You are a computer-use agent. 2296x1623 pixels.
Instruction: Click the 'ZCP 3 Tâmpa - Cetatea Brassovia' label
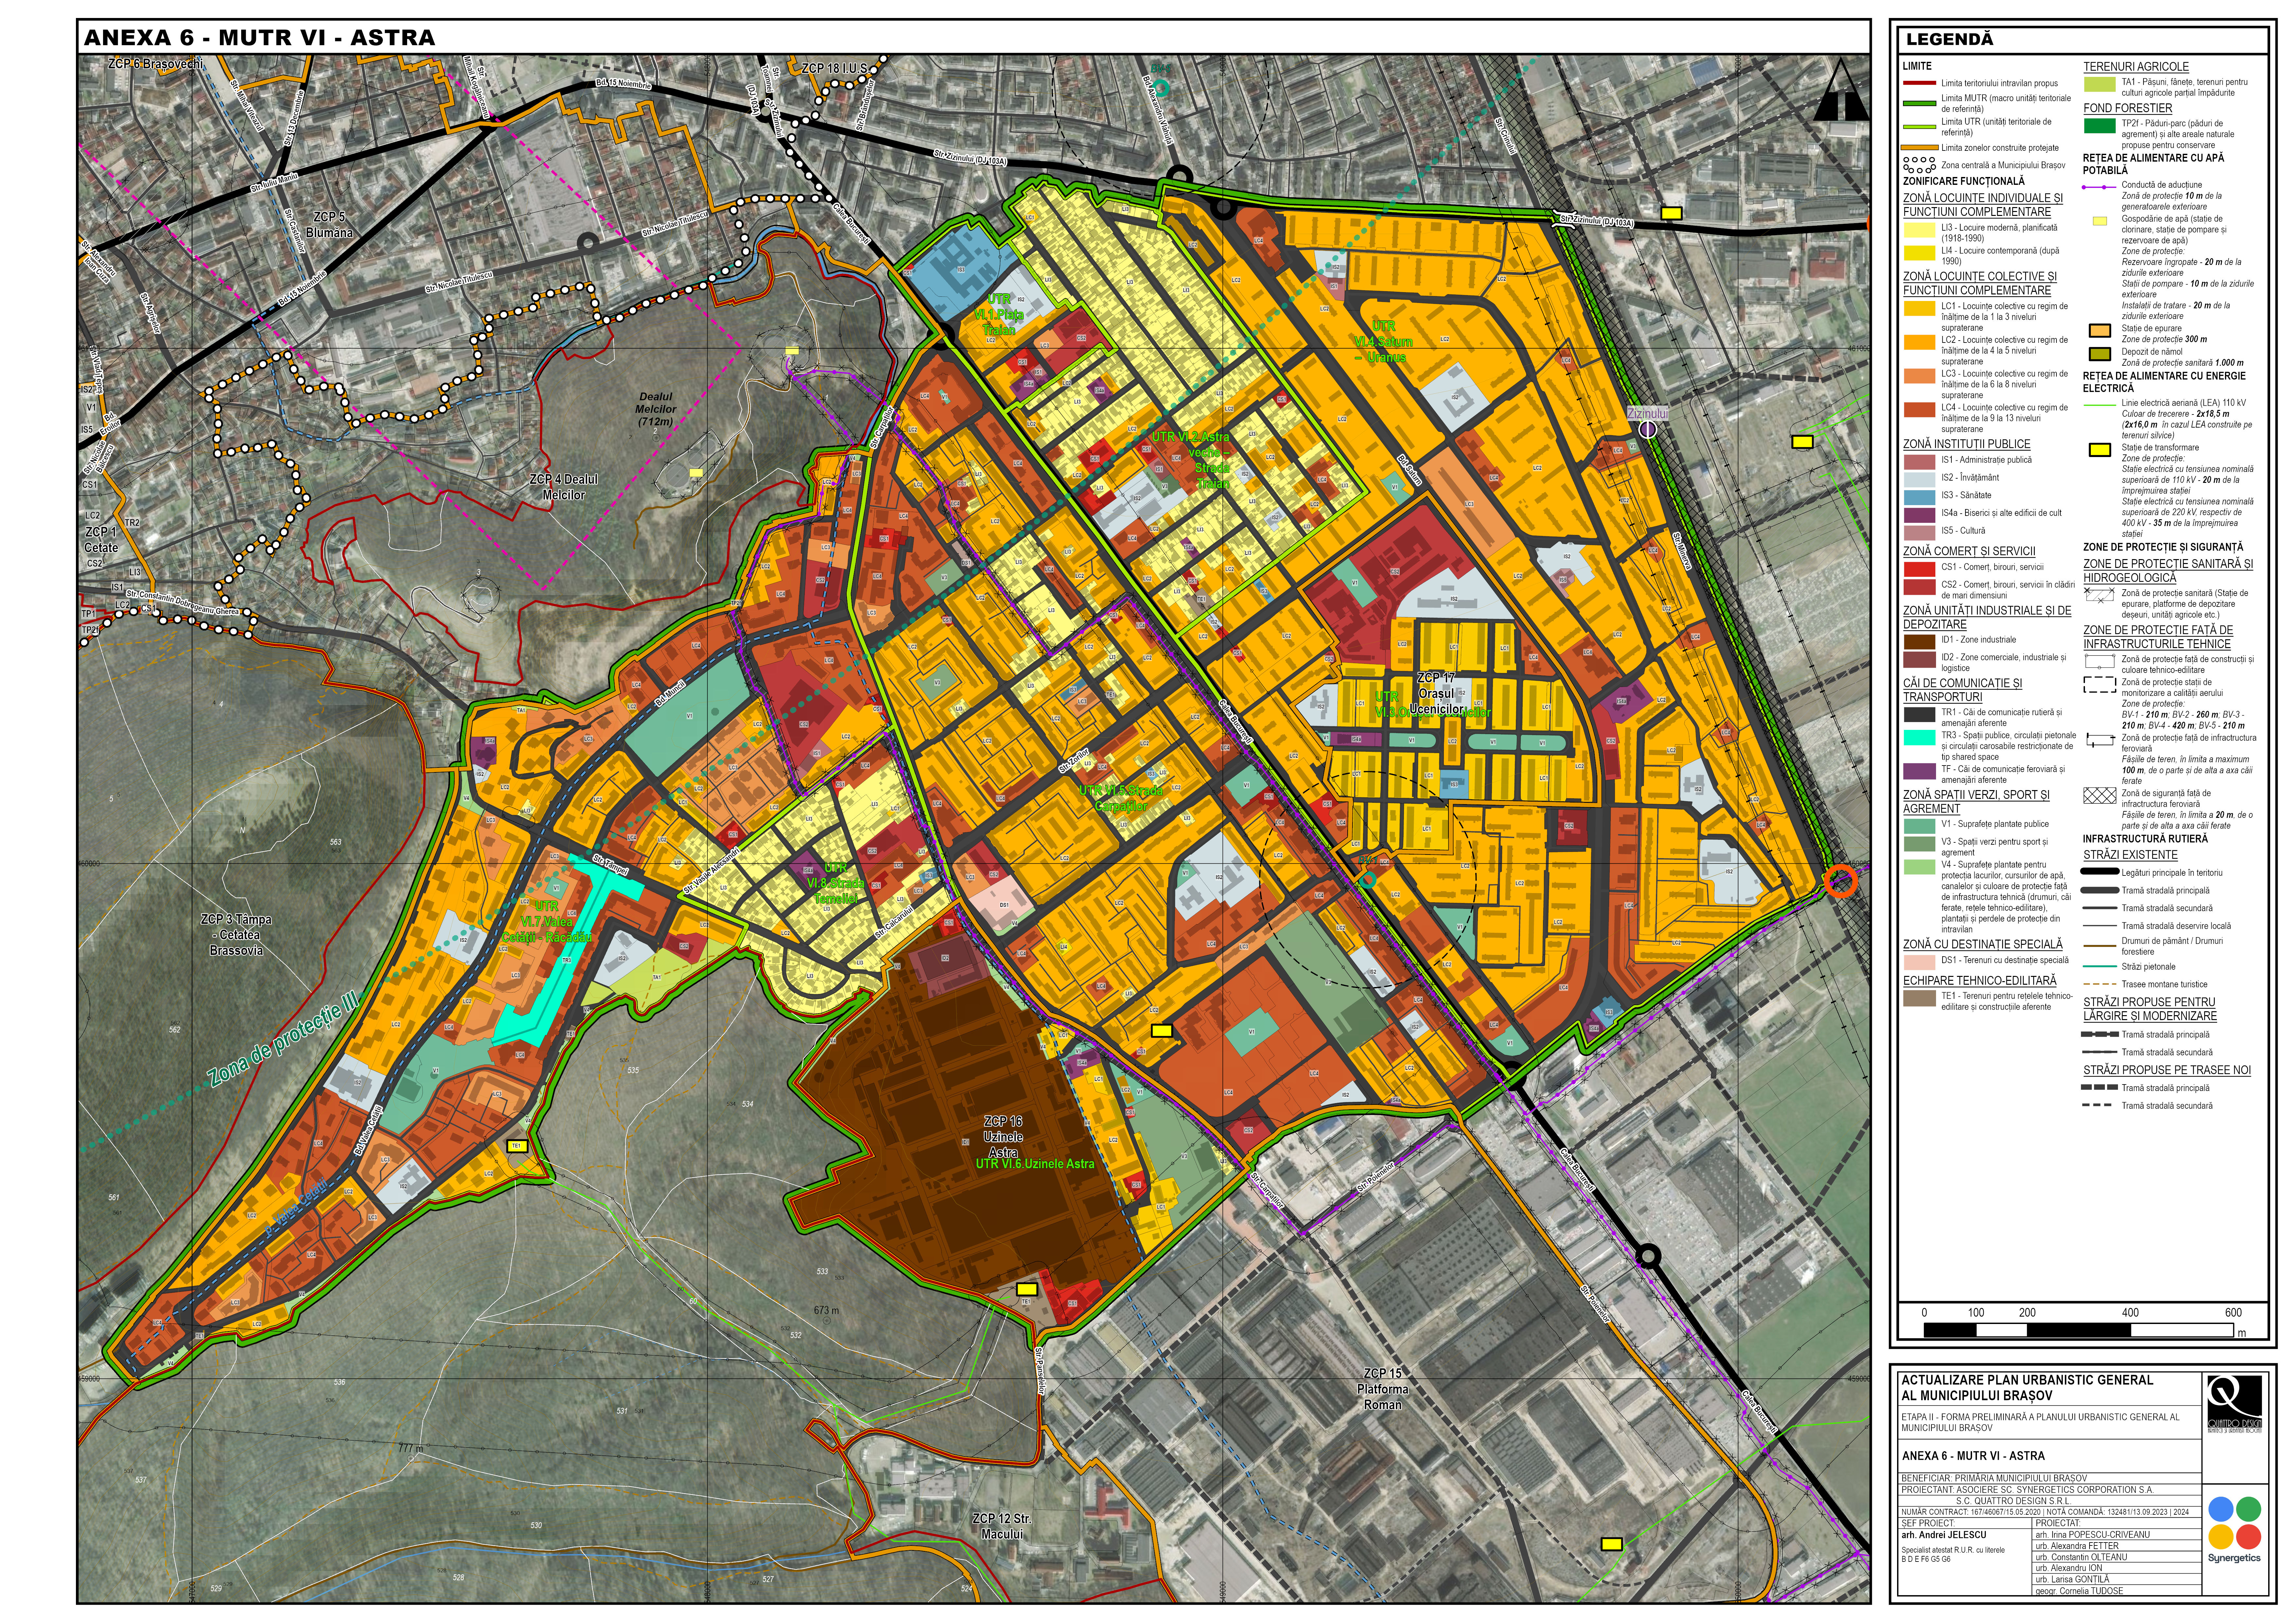(236, 935)
